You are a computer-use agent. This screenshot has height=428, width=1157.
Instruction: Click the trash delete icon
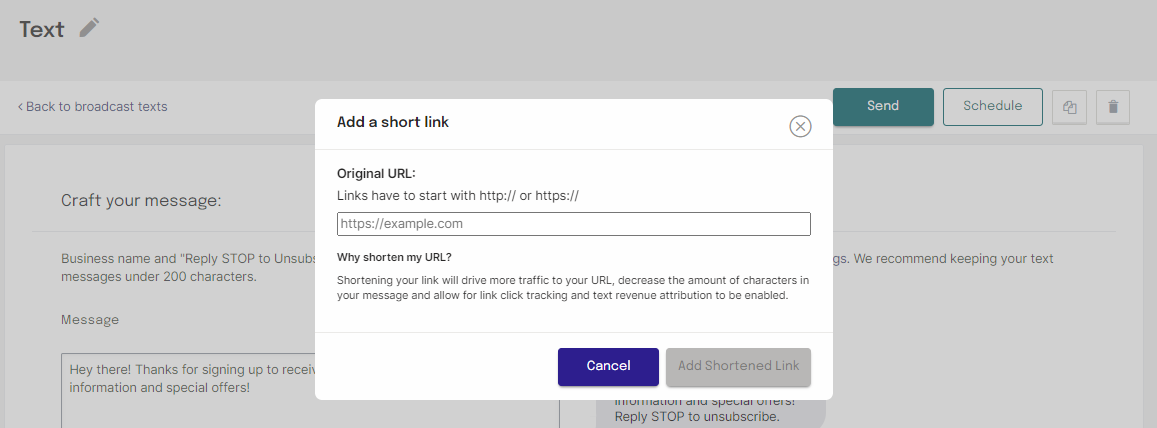coord(1113,107)
